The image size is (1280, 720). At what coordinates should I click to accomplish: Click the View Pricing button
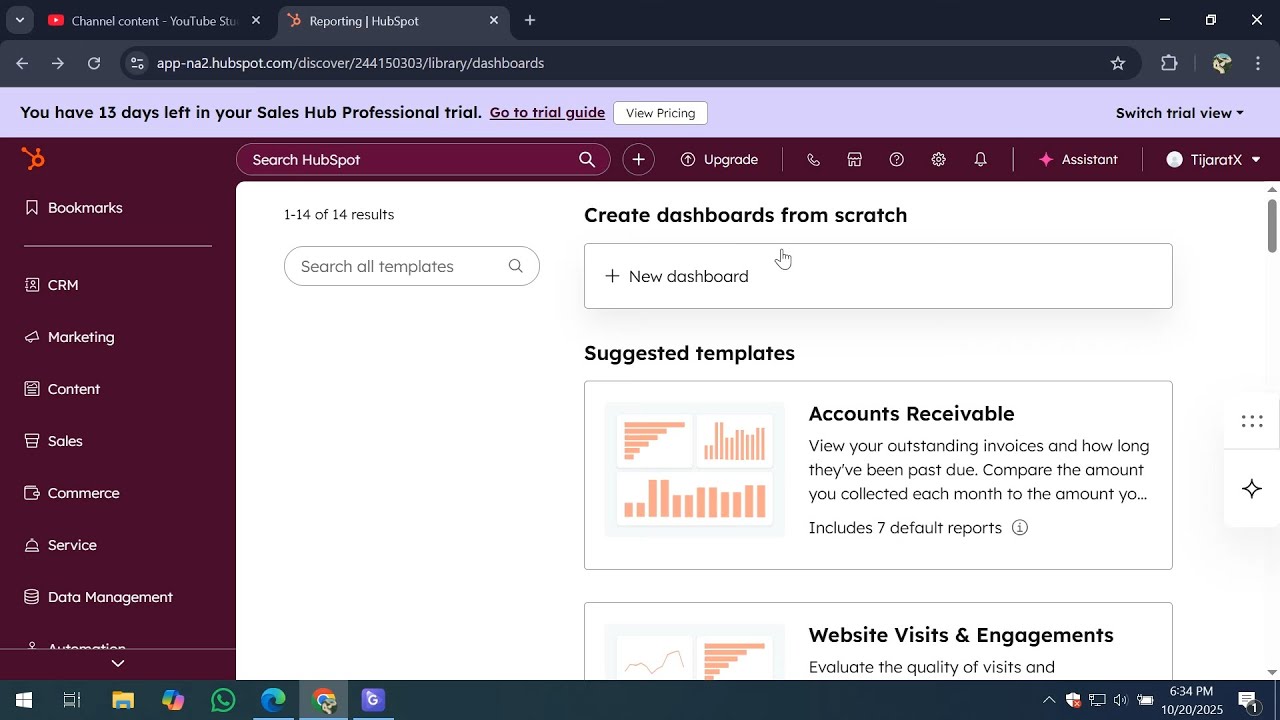[x=660, y=113]
